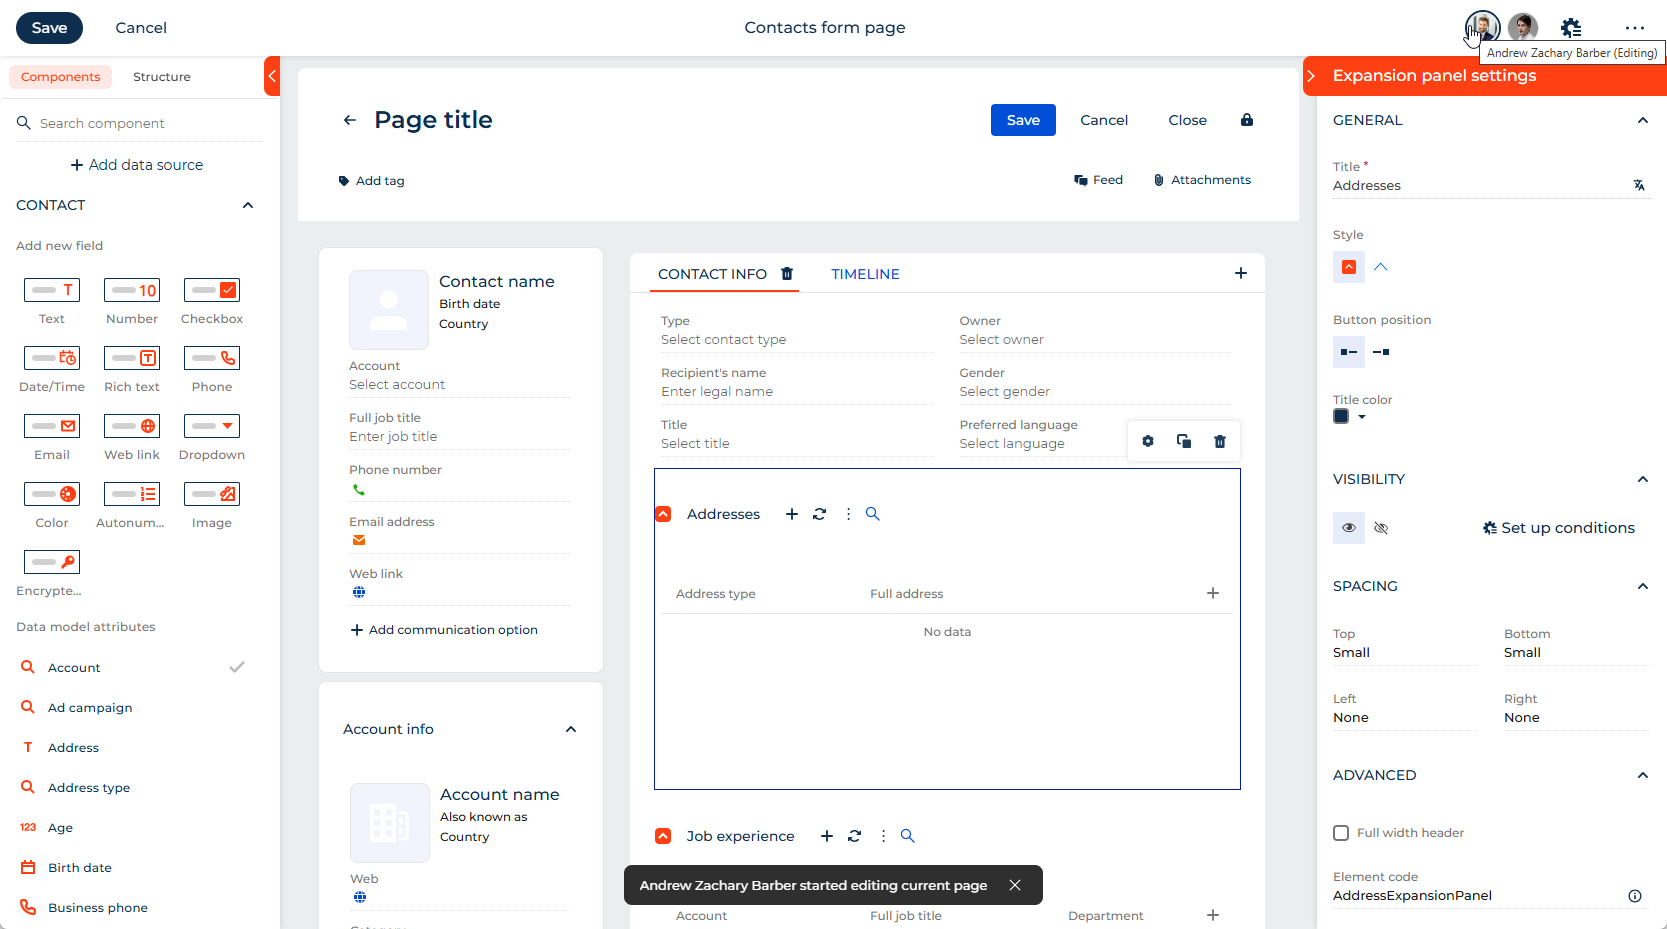Collapse the Account info panel
This screenshot has width=1667, height=929.
pos(571,729)
